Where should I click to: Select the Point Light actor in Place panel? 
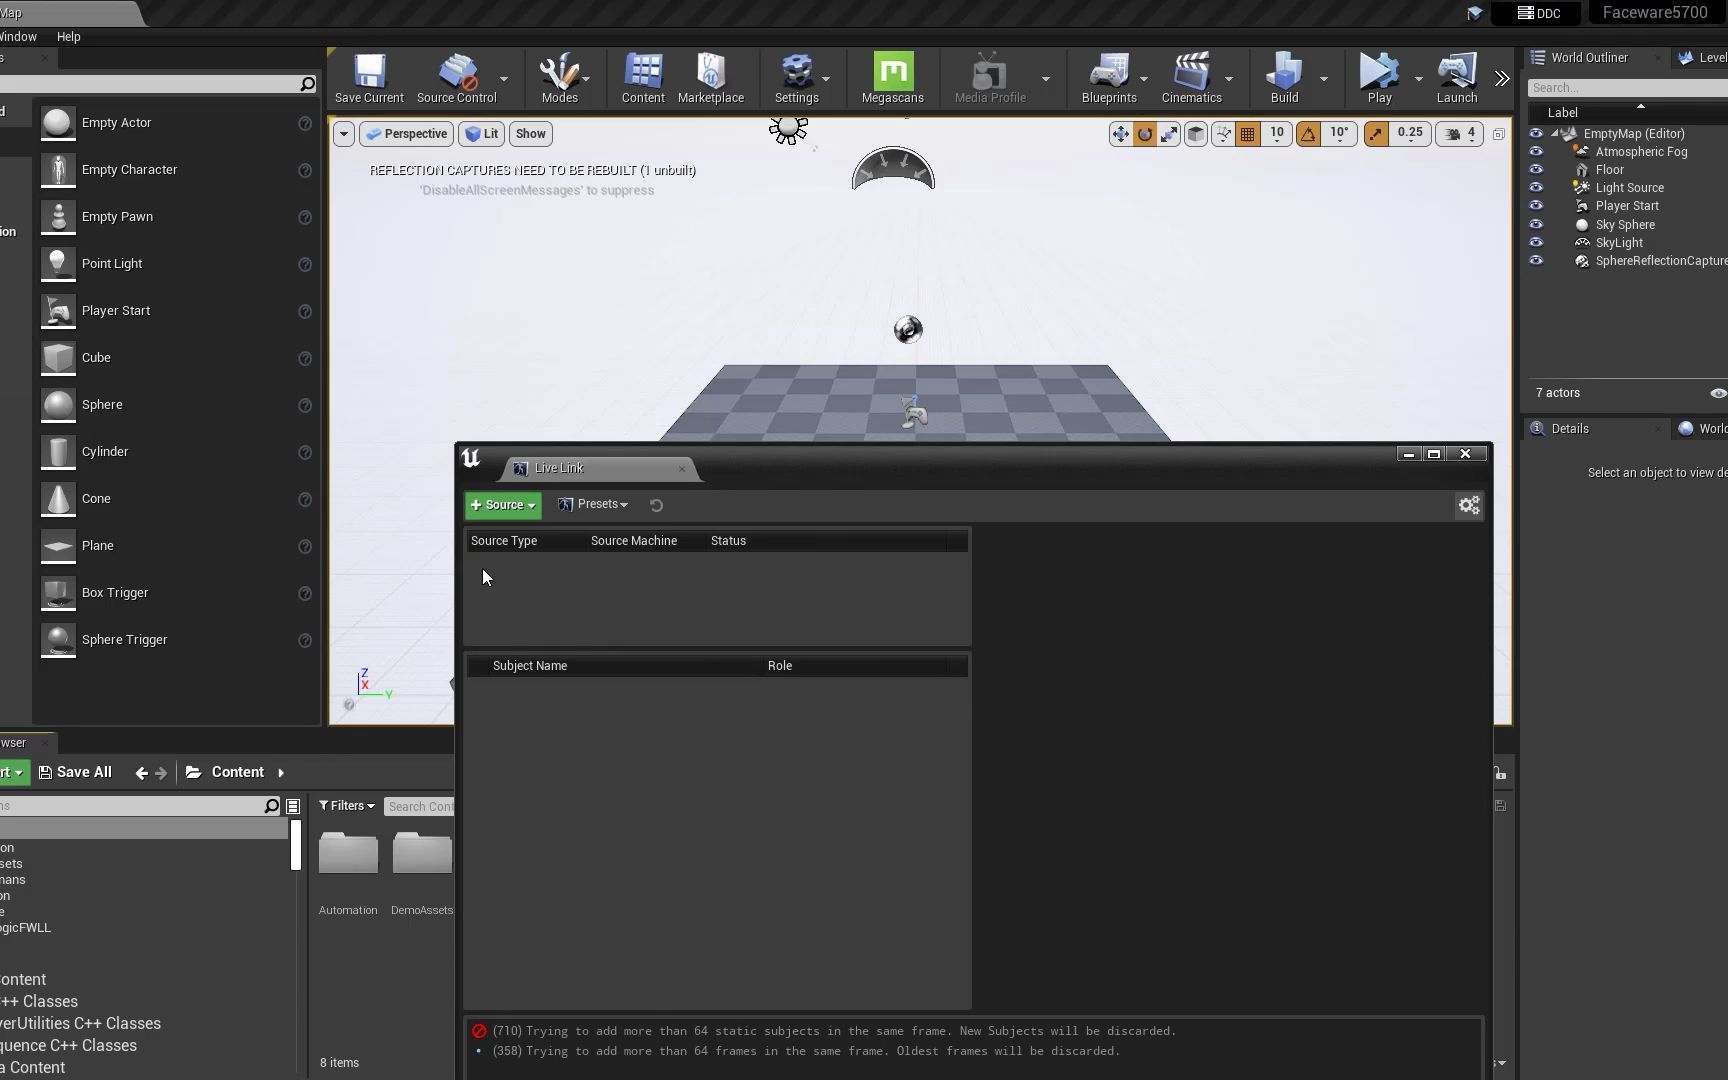tap(113, 263)
